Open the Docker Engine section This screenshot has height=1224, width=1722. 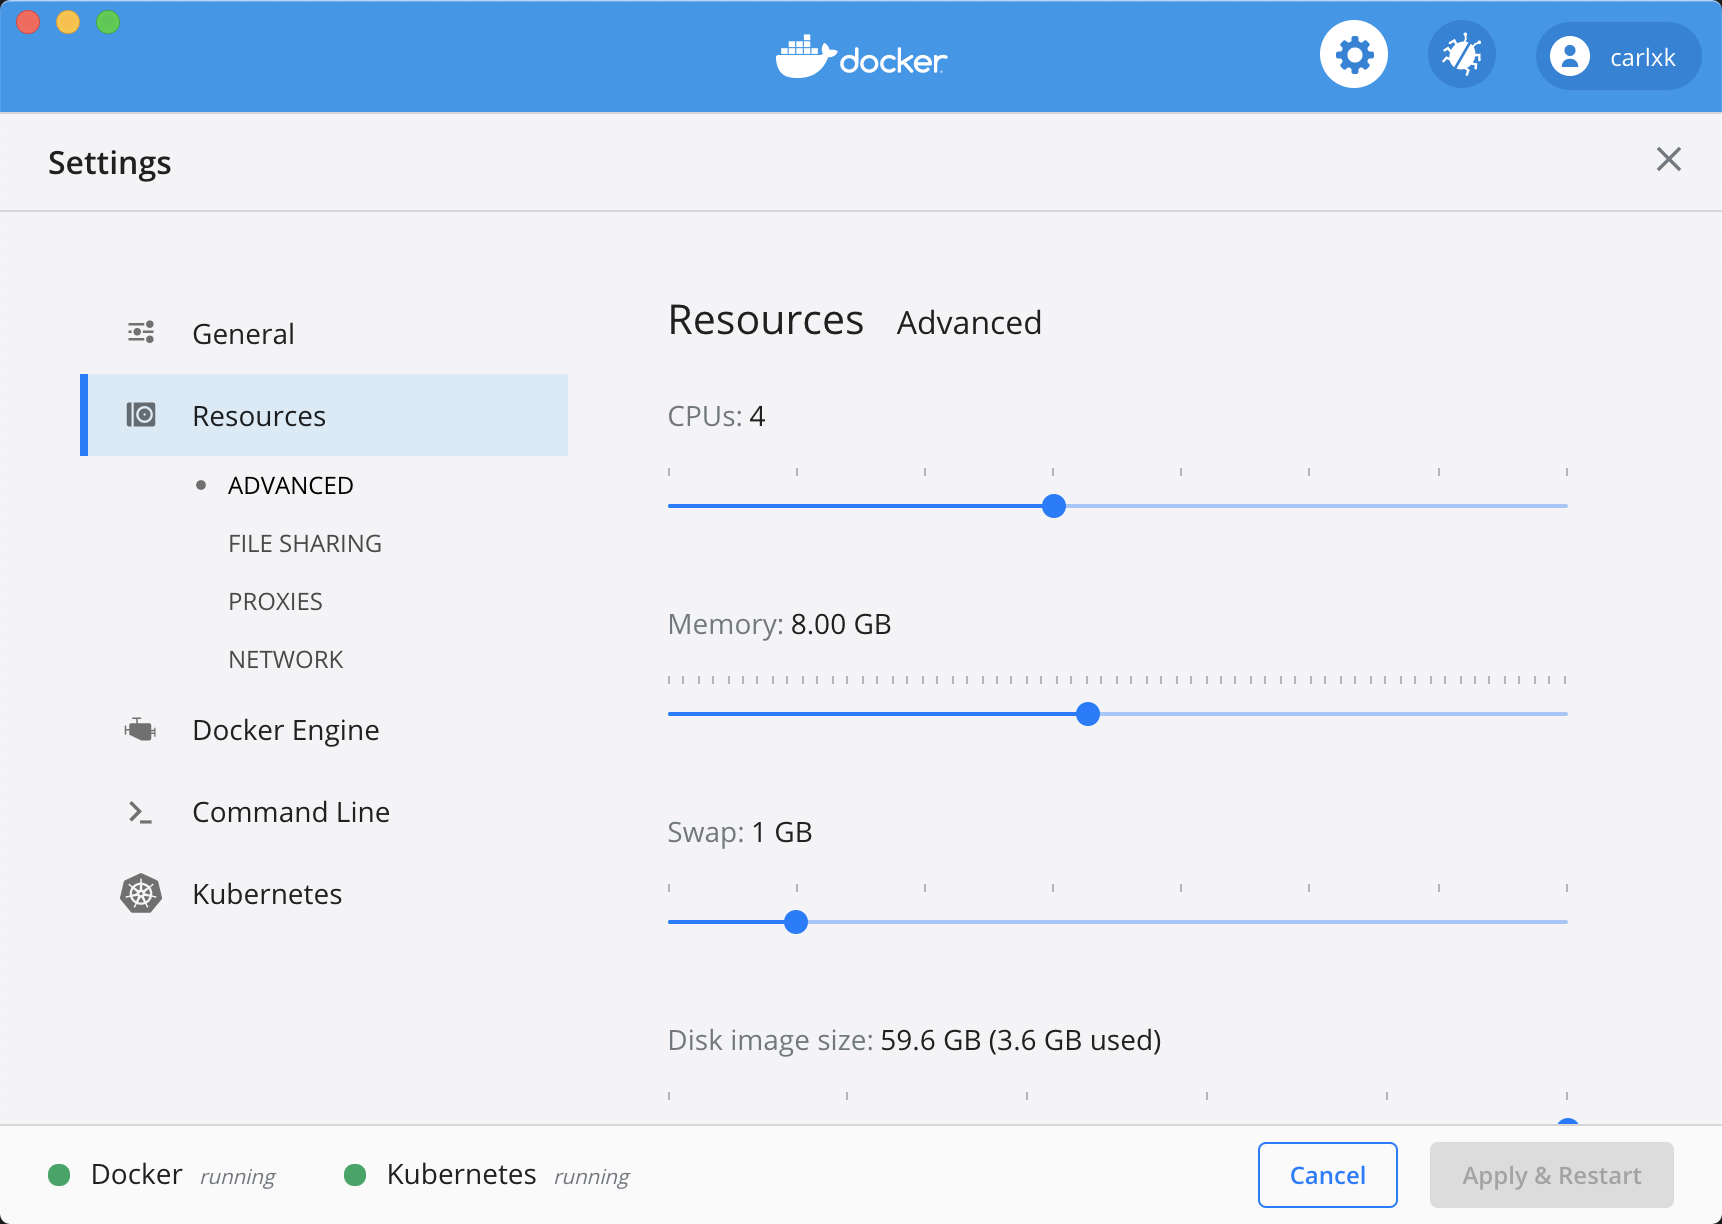click(324, 730)
